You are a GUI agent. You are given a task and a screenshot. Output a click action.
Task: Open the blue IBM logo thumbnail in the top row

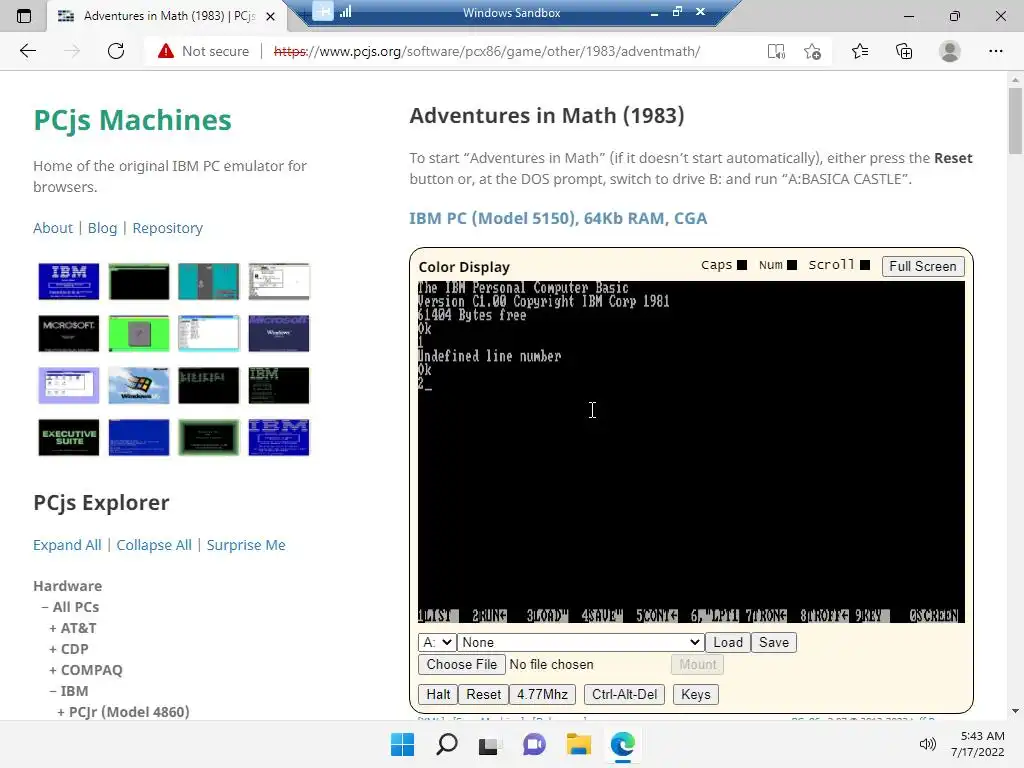[x=69, y=281]
